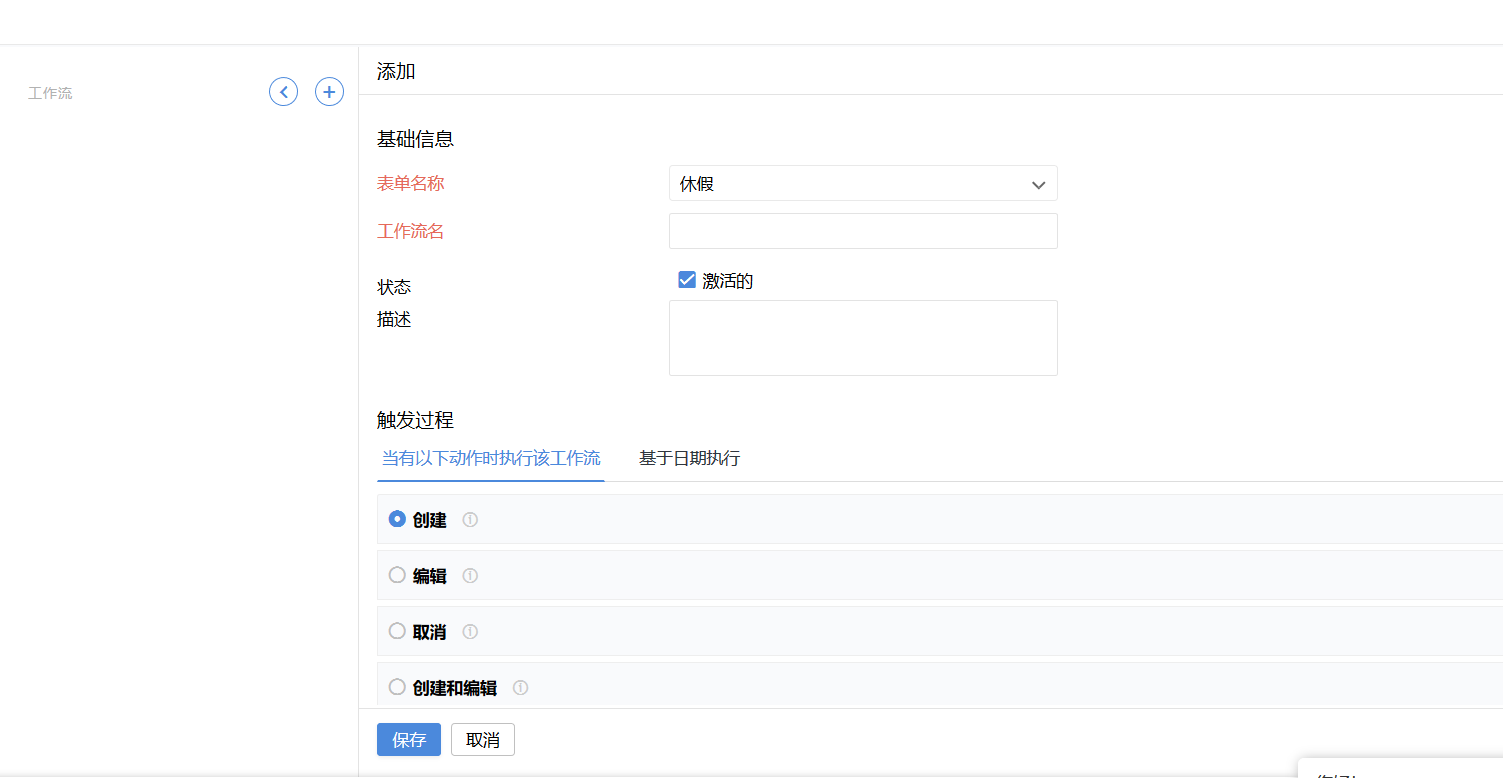
Task: Focus the 工作流名 text input field
Action: coord(862,231)
